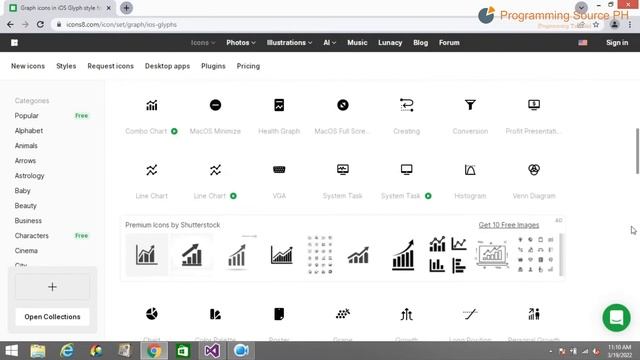
Task: Select the Business category
Action: pos(28,221)
